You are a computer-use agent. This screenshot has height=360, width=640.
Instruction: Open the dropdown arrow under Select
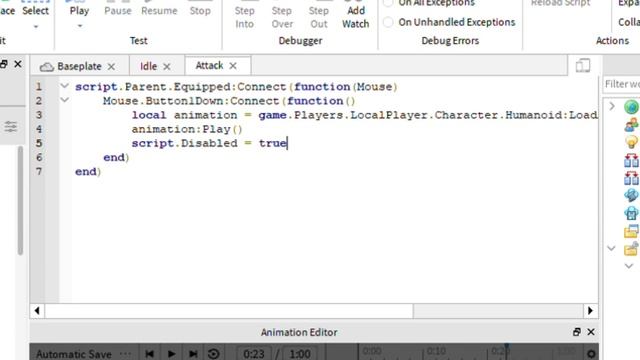click(36, 27)
